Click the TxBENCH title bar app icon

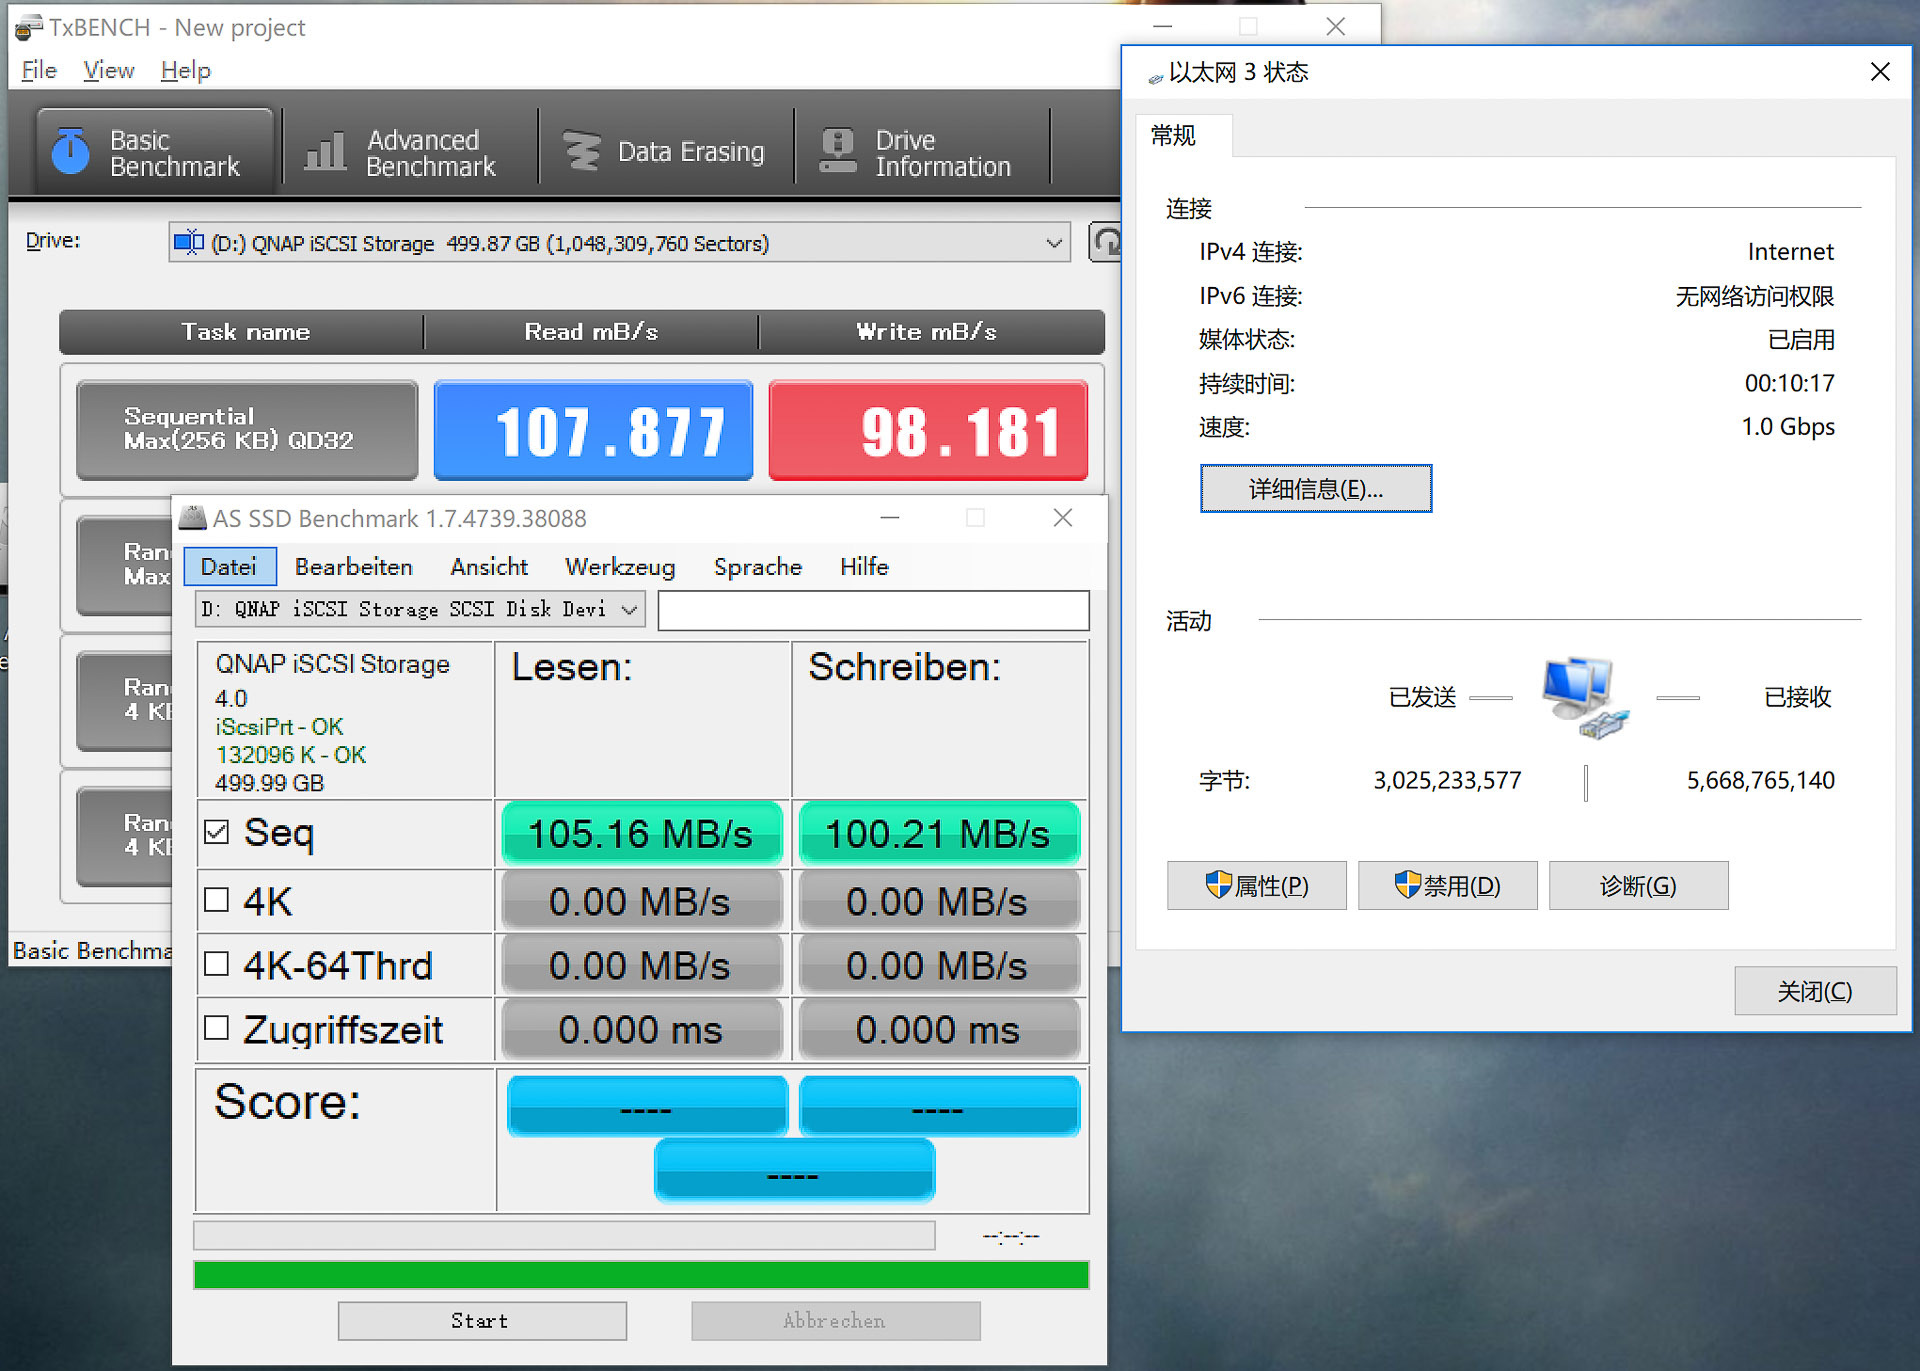(x=29, y=27)
